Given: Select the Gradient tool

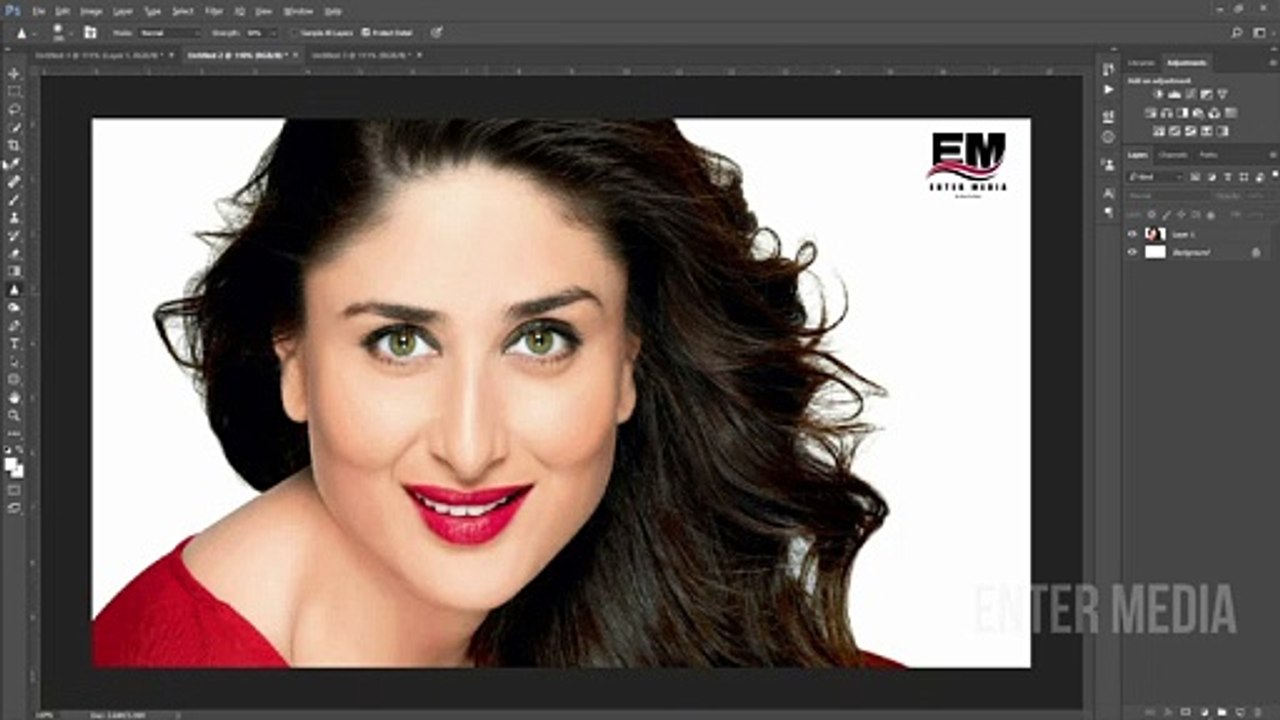Looking at the screenshot, I should pos(14,272).
